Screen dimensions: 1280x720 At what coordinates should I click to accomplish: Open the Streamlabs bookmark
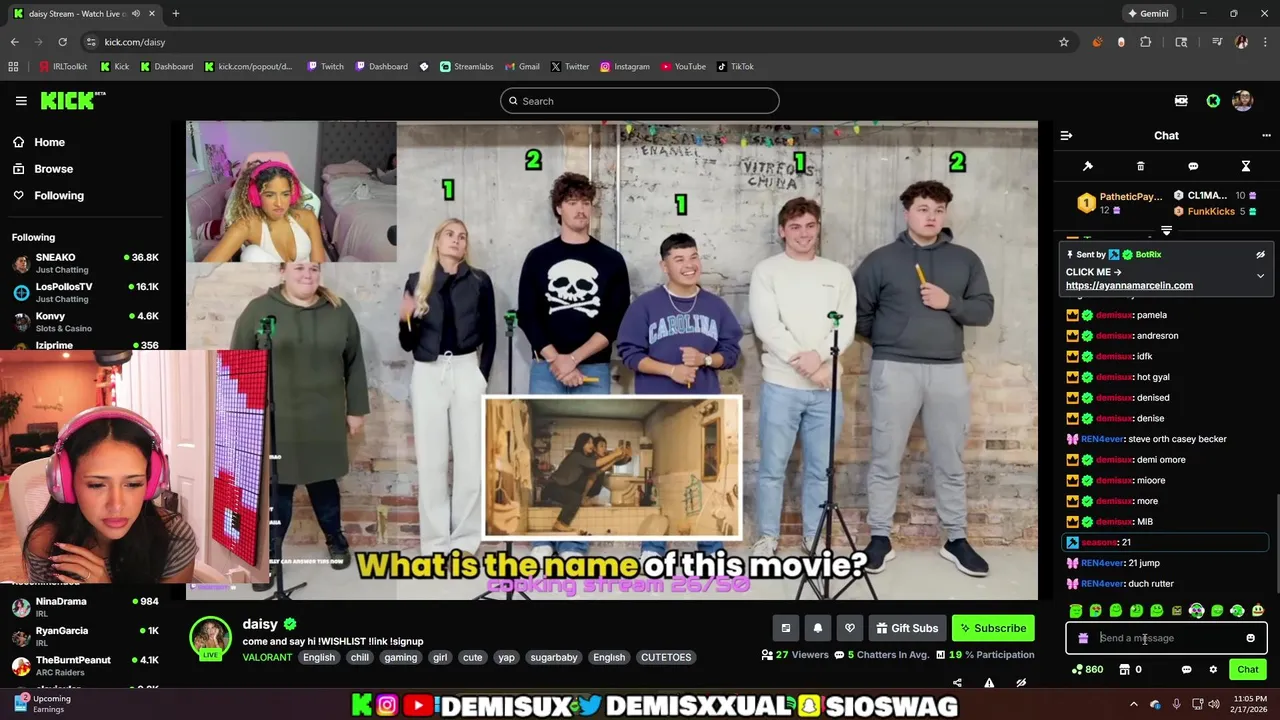(467, 67)
